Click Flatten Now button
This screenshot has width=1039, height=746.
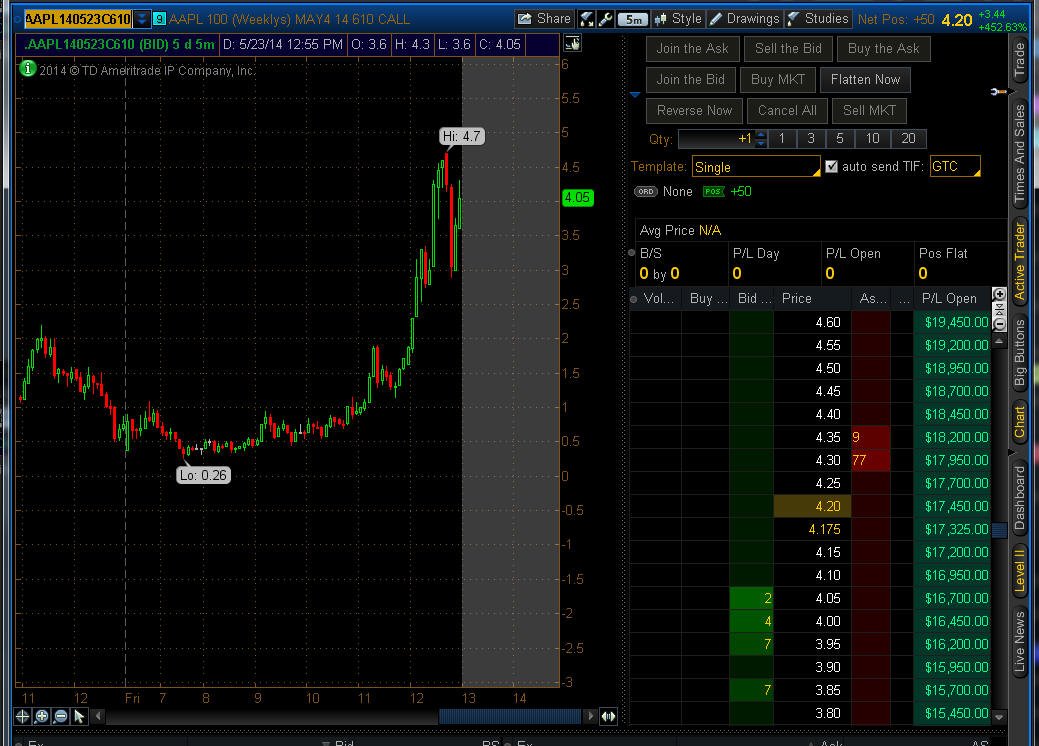[x=865, y=80]
